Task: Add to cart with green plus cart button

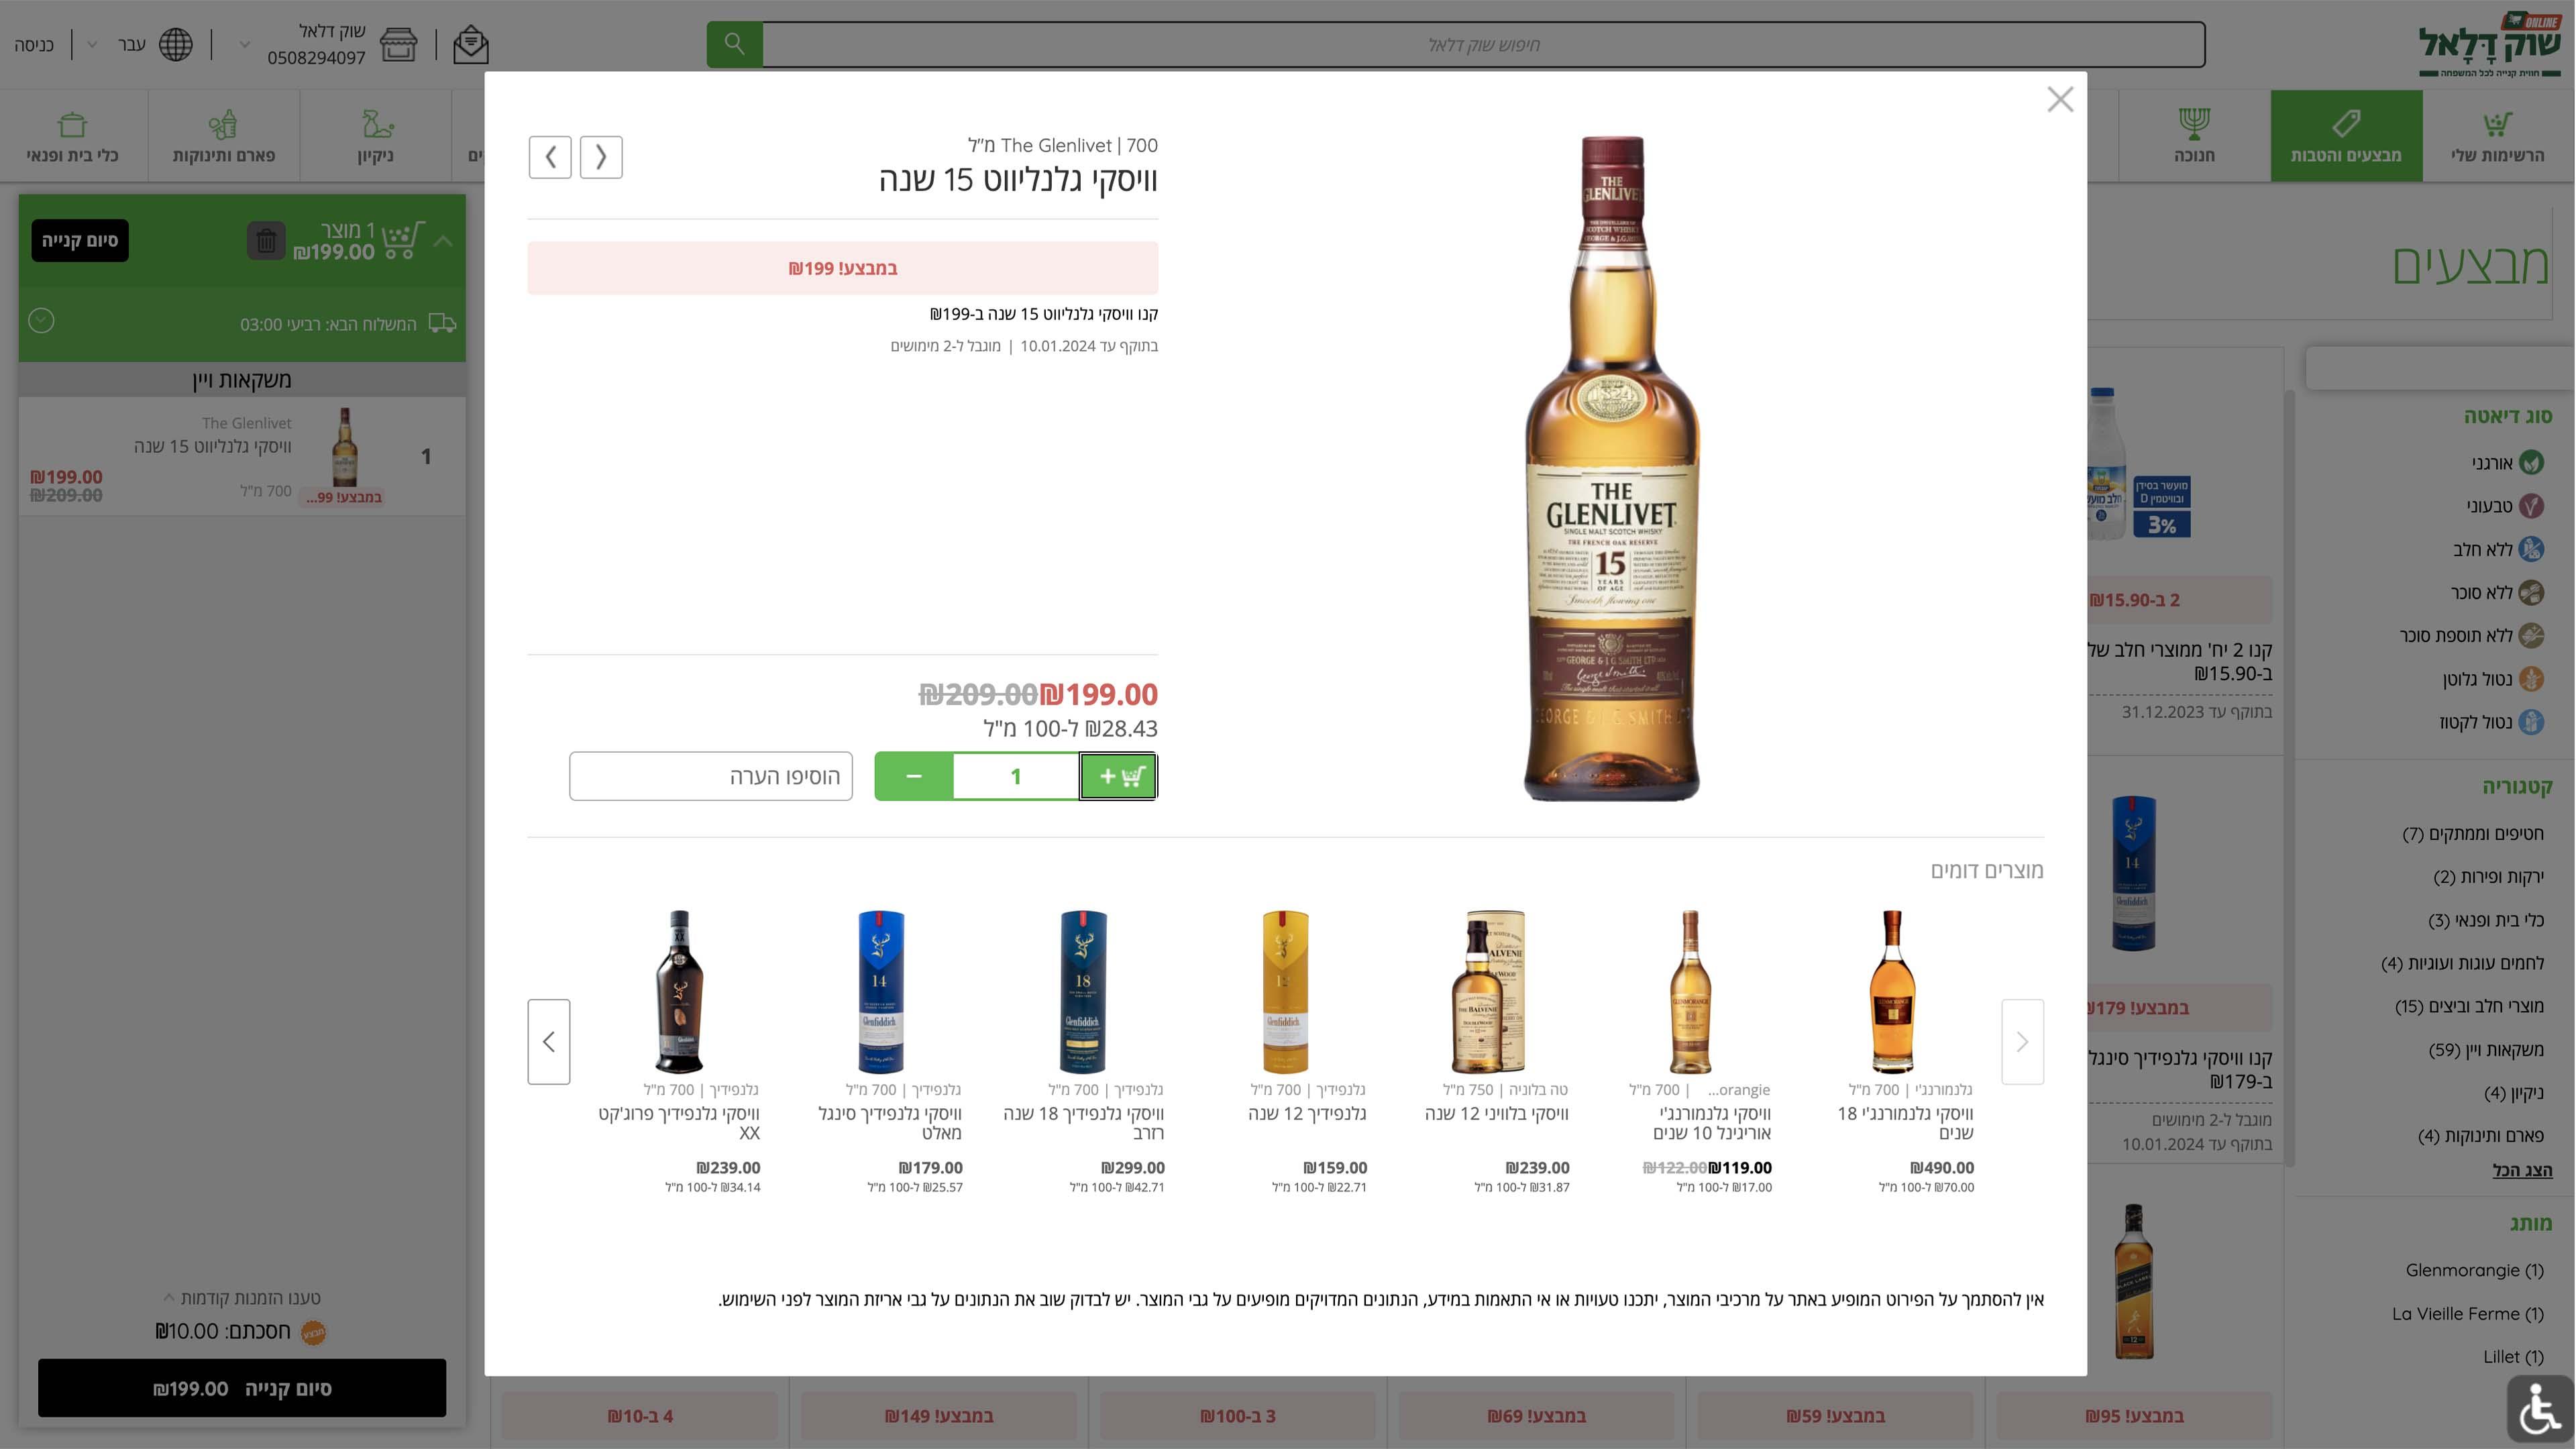Action: [x=1118, y=776]
